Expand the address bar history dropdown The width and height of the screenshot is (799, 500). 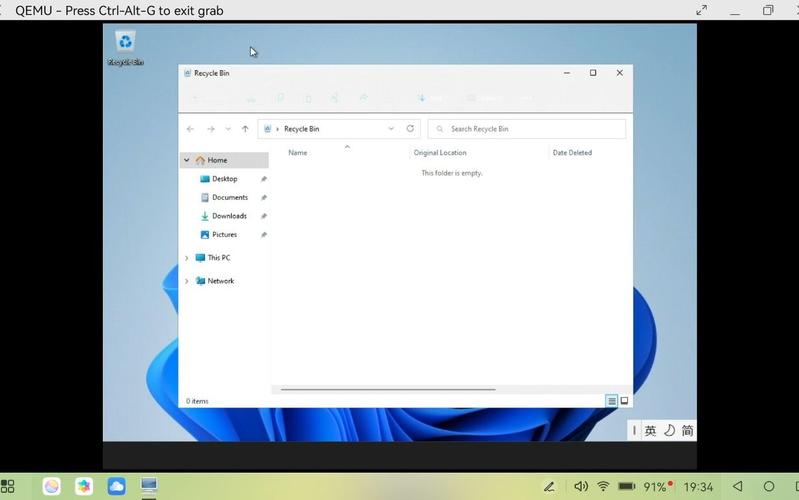391,128
